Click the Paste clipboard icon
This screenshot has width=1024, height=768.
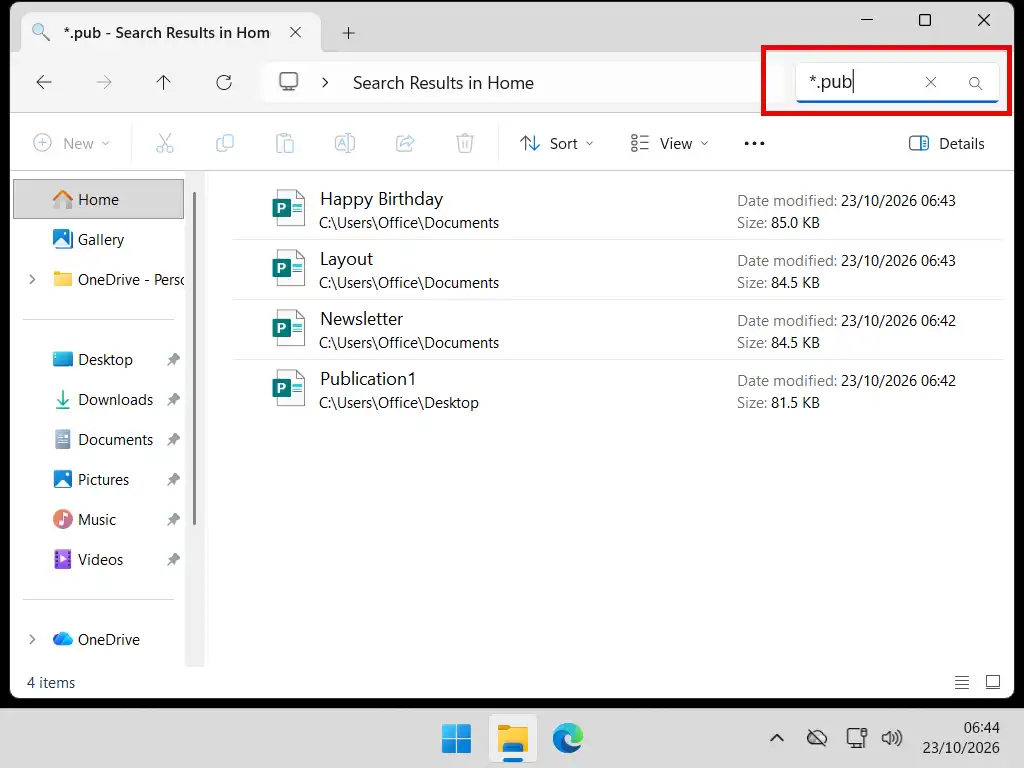tap(285, 143)
